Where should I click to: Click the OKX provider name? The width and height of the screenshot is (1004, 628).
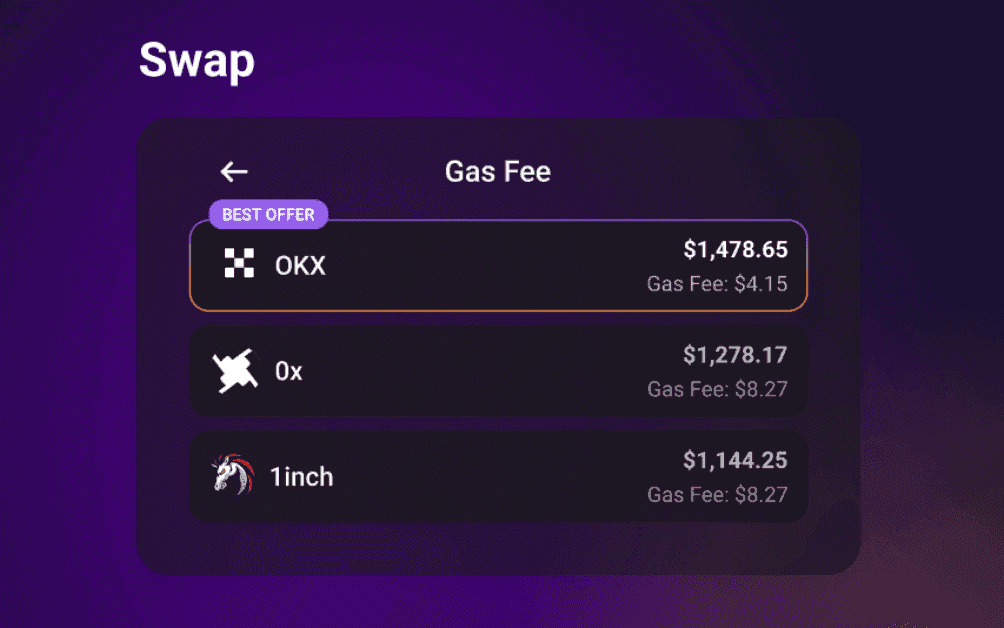pyautogui.click(x=300, y=266)
